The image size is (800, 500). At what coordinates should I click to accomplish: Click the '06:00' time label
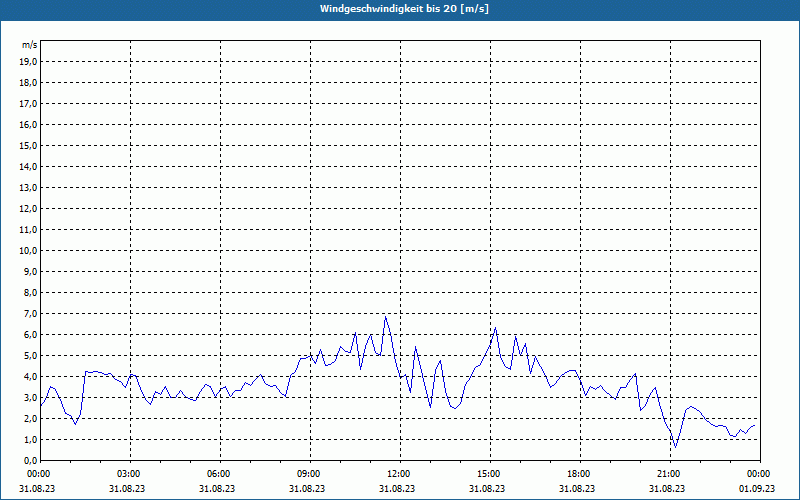tap(220, 474)
